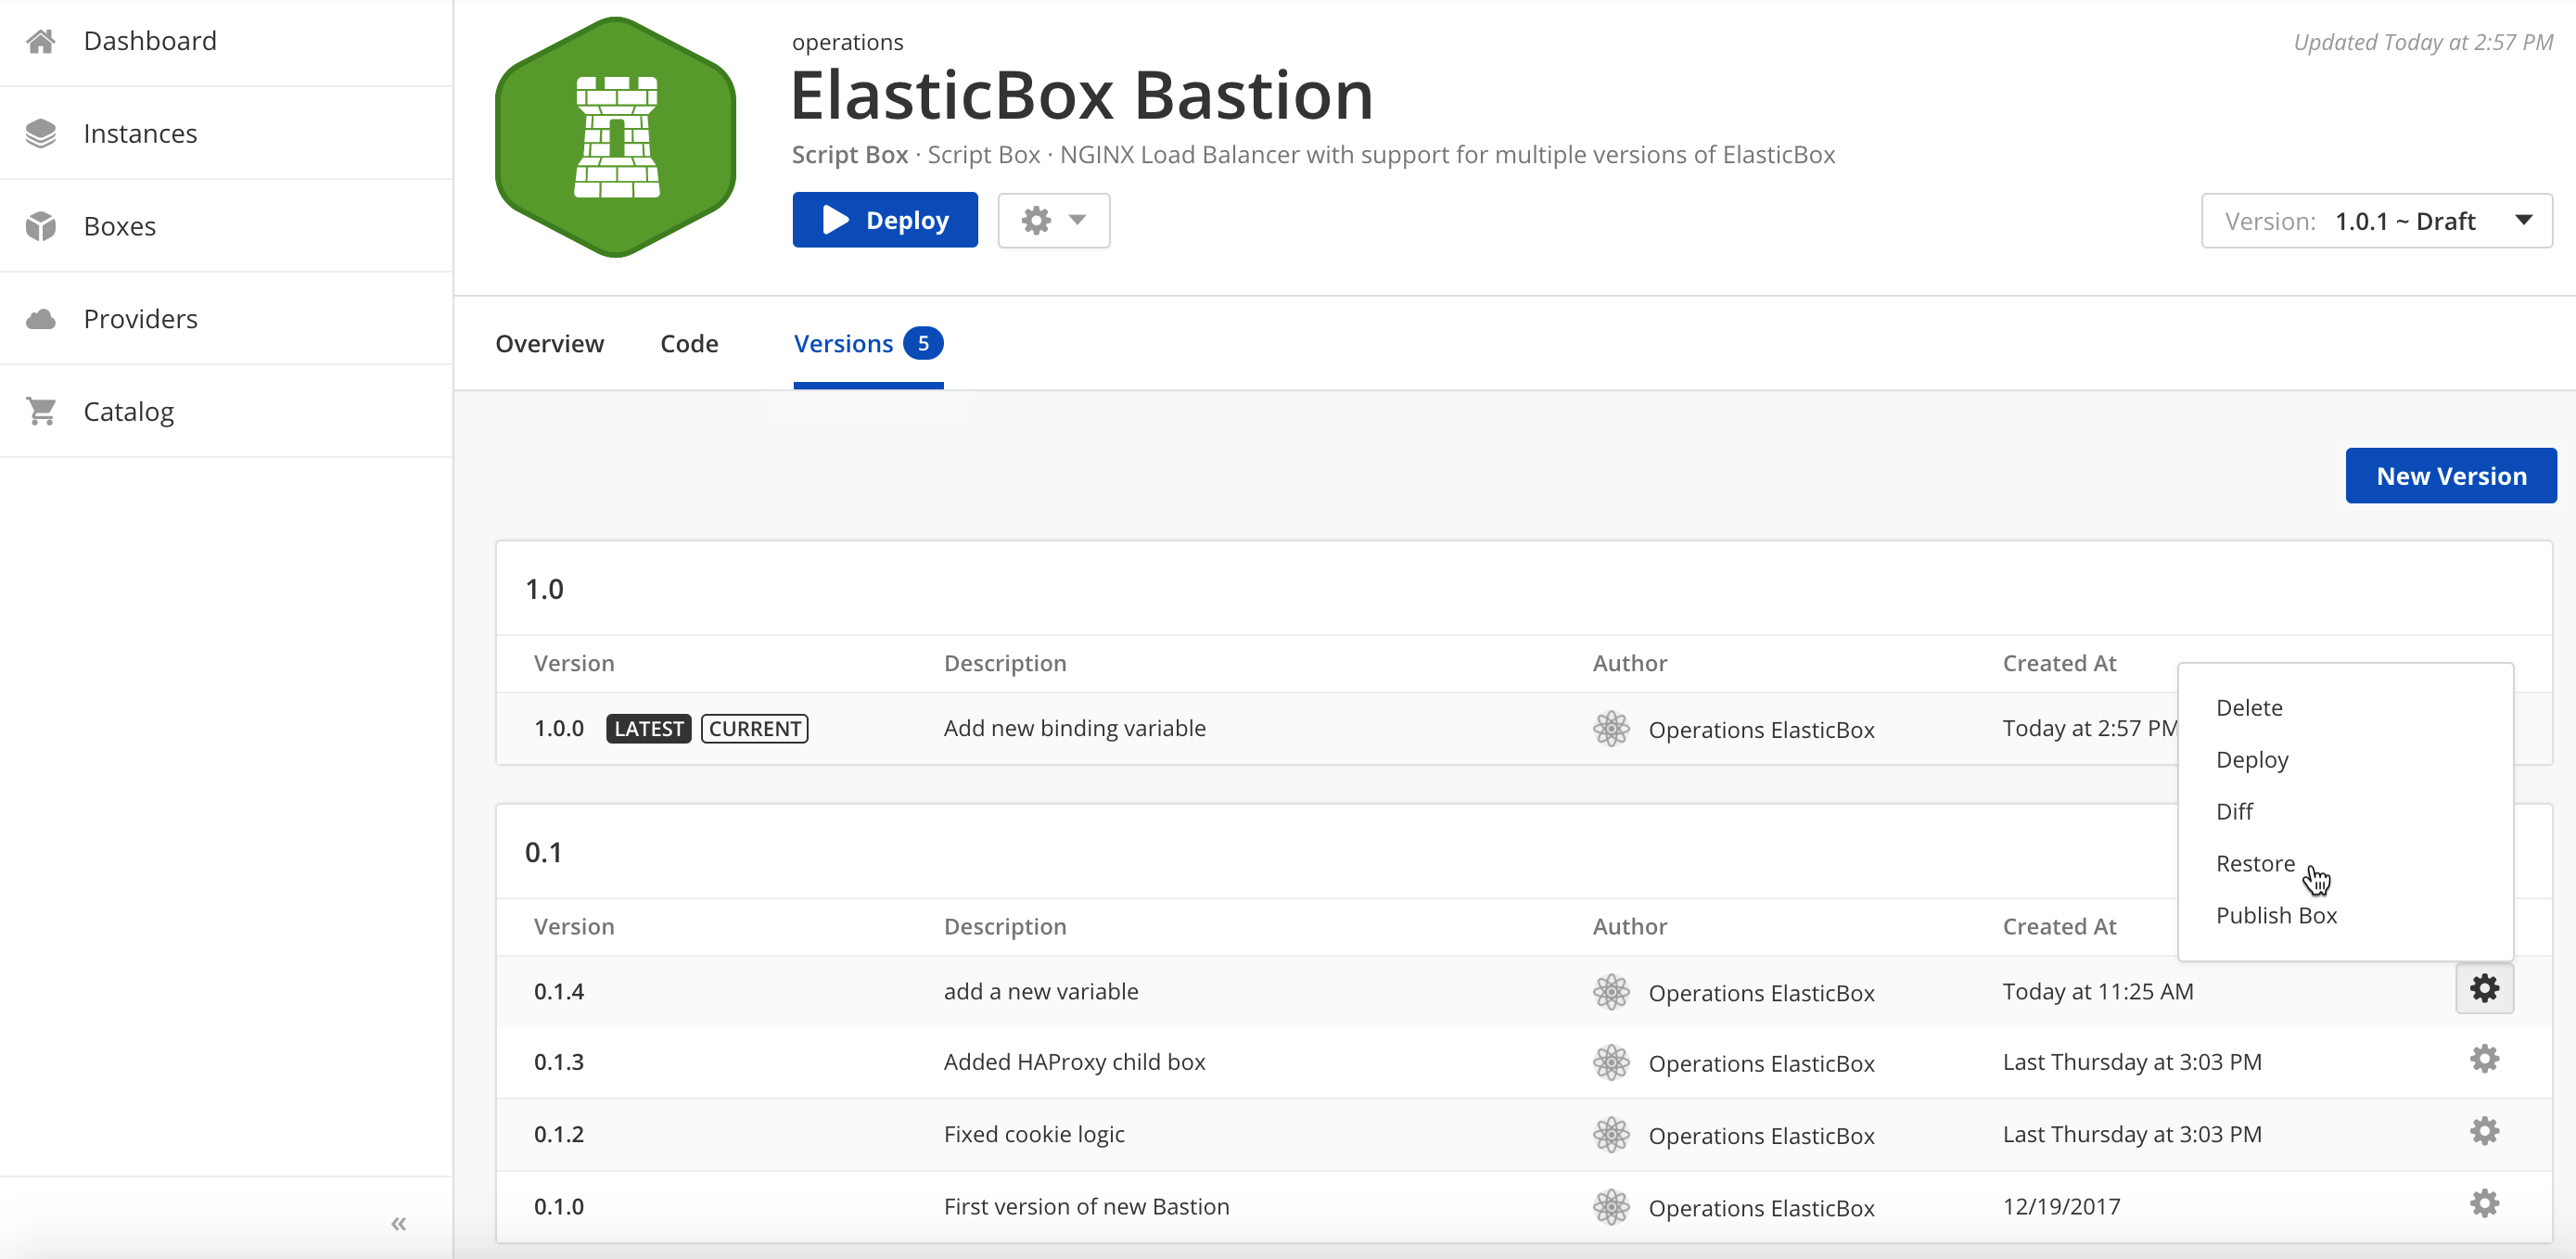The height and width of the screenshot is (1259, 2576).
Task: Click the CURRENT badge on 1.0.0
Action: pyautogui.click(x=755, y=728)
